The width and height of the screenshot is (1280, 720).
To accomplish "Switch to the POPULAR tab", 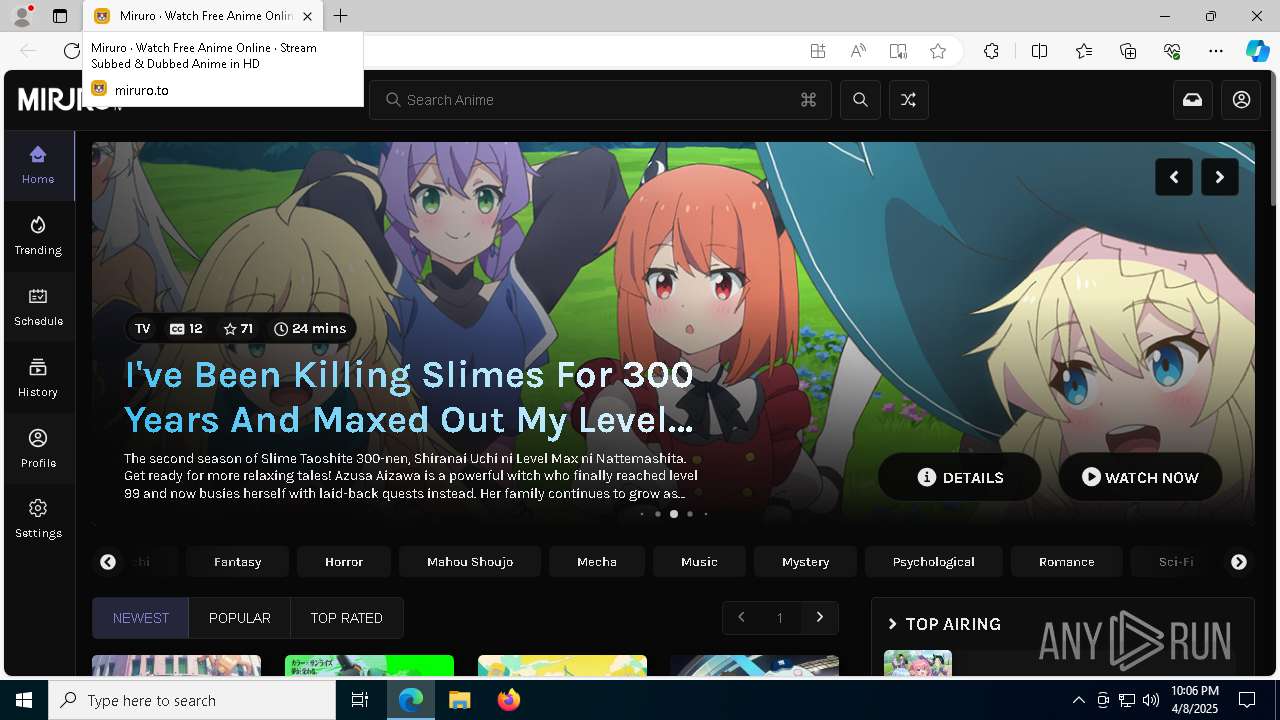I will point(240,618).
